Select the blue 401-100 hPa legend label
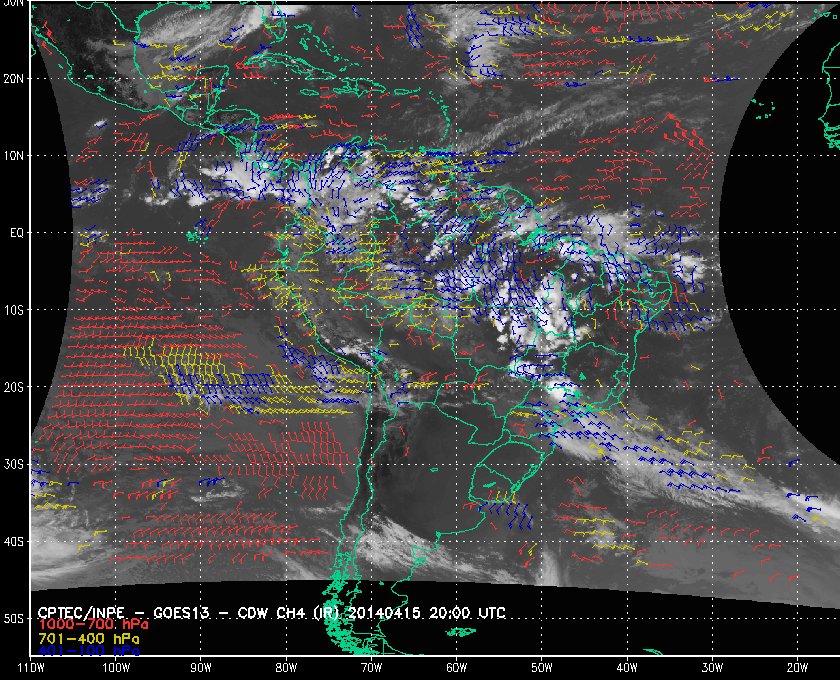Image resolution: width=840 pixels, height=680 pixels. (x=89, y=651)
